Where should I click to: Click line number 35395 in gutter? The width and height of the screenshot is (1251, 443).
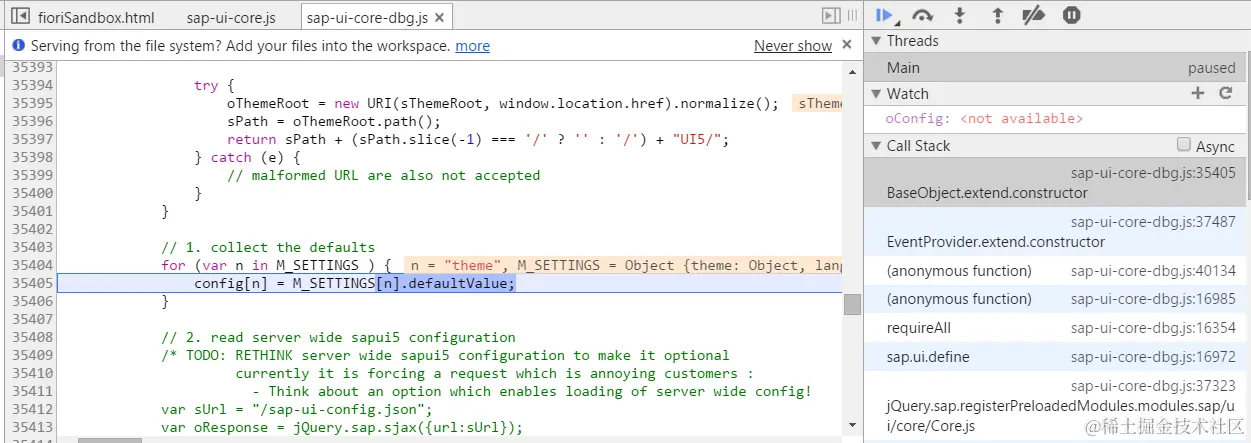pyautogui.click(x=32, y=103)
